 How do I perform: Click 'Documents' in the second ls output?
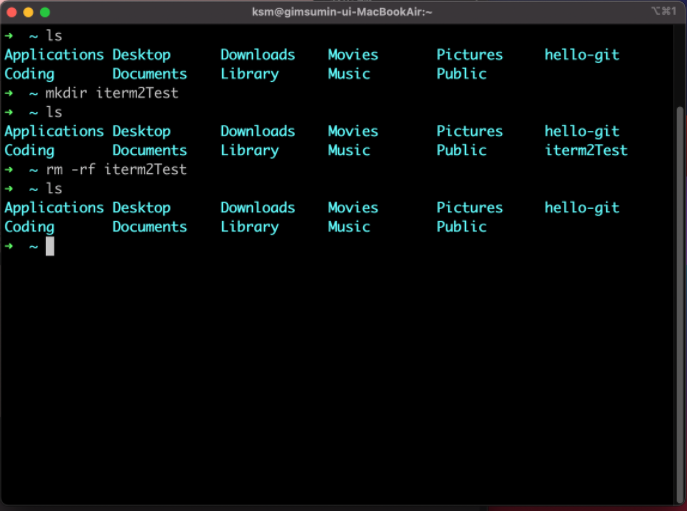[149, 151]
